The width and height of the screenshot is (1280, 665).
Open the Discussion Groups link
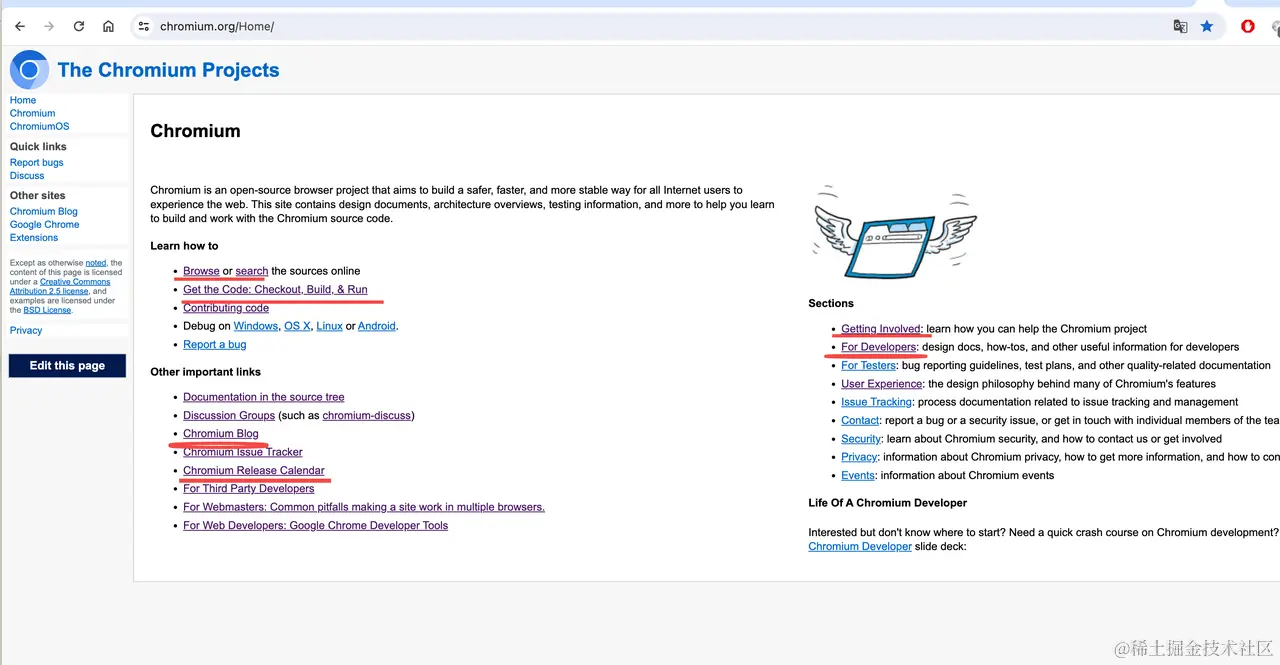pos(229,415)
